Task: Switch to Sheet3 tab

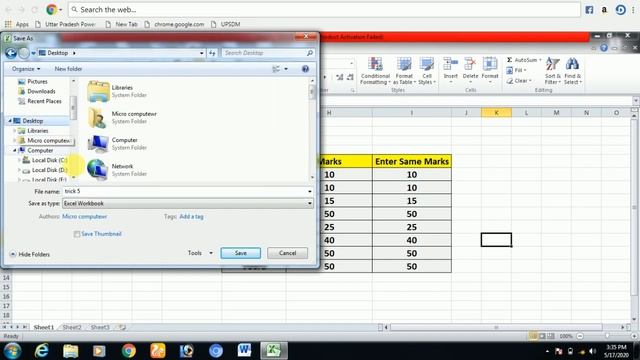Action: (x=100, y=327)
